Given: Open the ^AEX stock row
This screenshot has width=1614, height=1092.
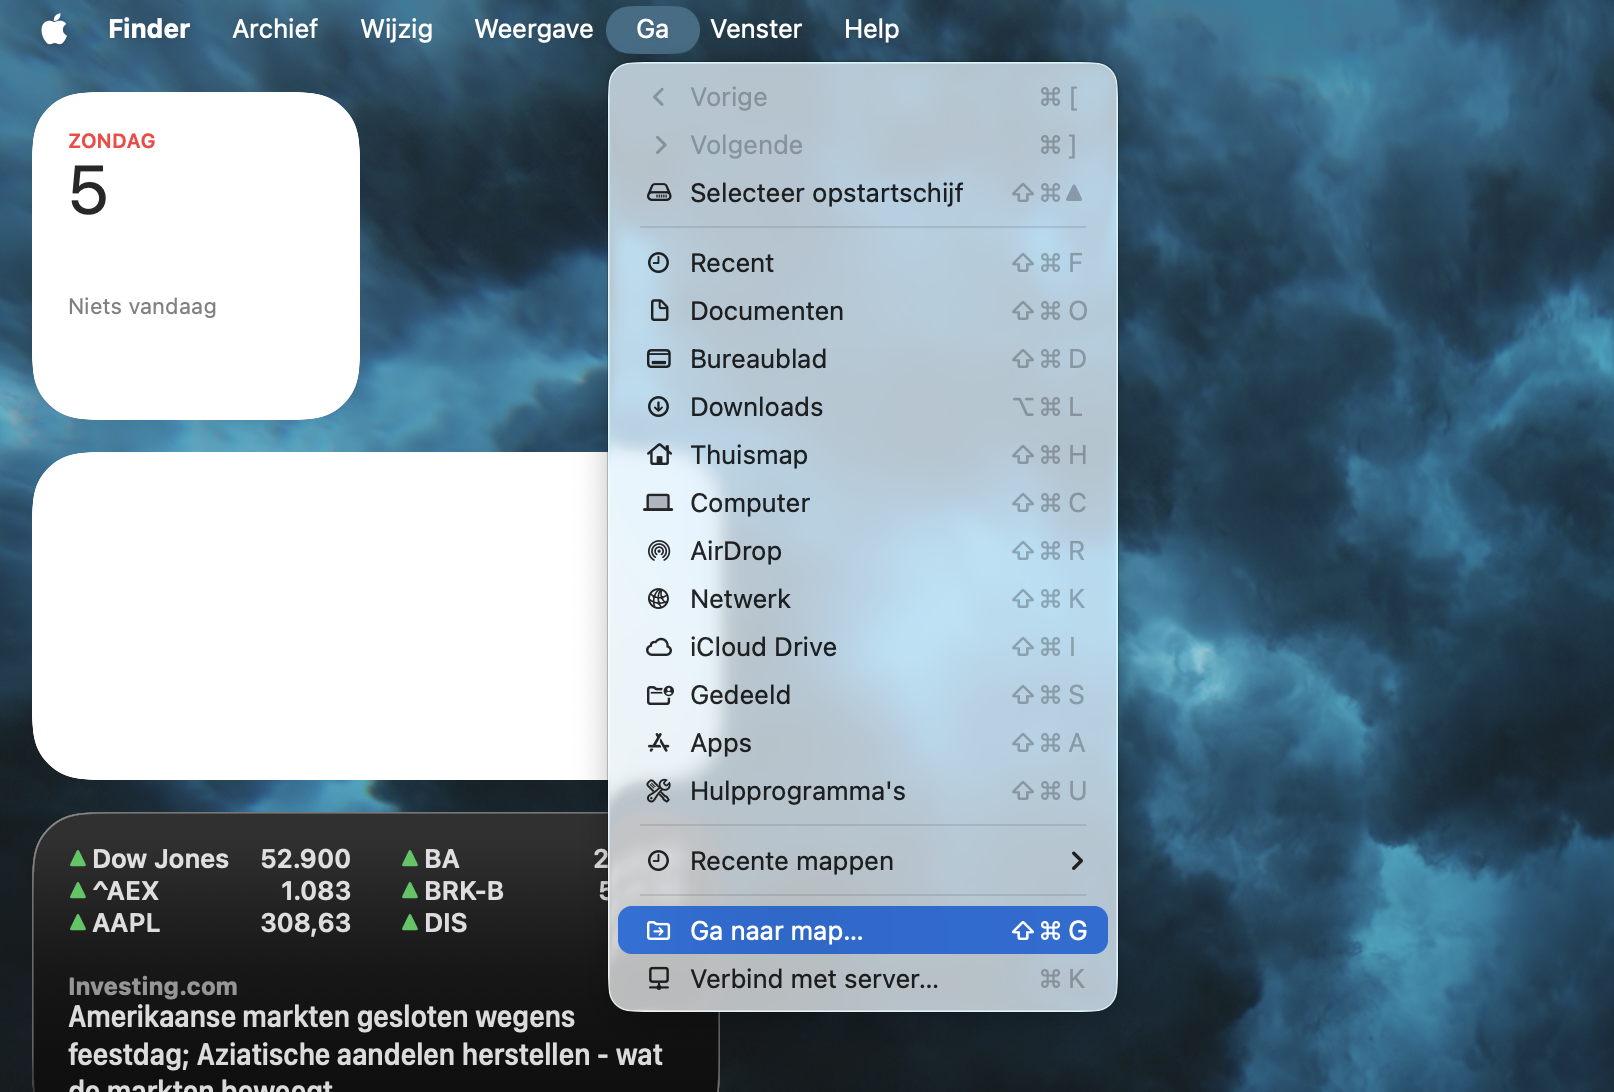Looking at the screenshot, I should 210,890.
